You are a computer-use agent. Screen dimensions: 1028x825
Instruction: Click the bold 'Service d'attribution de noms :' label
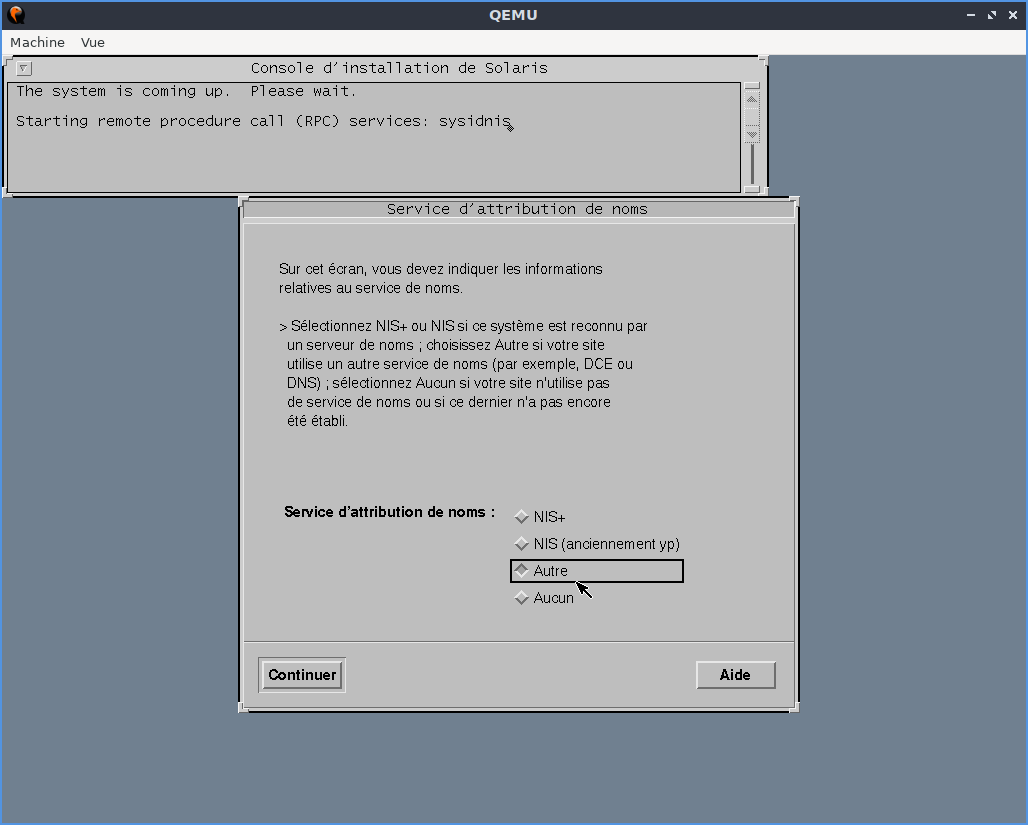[x=389, y=512]
